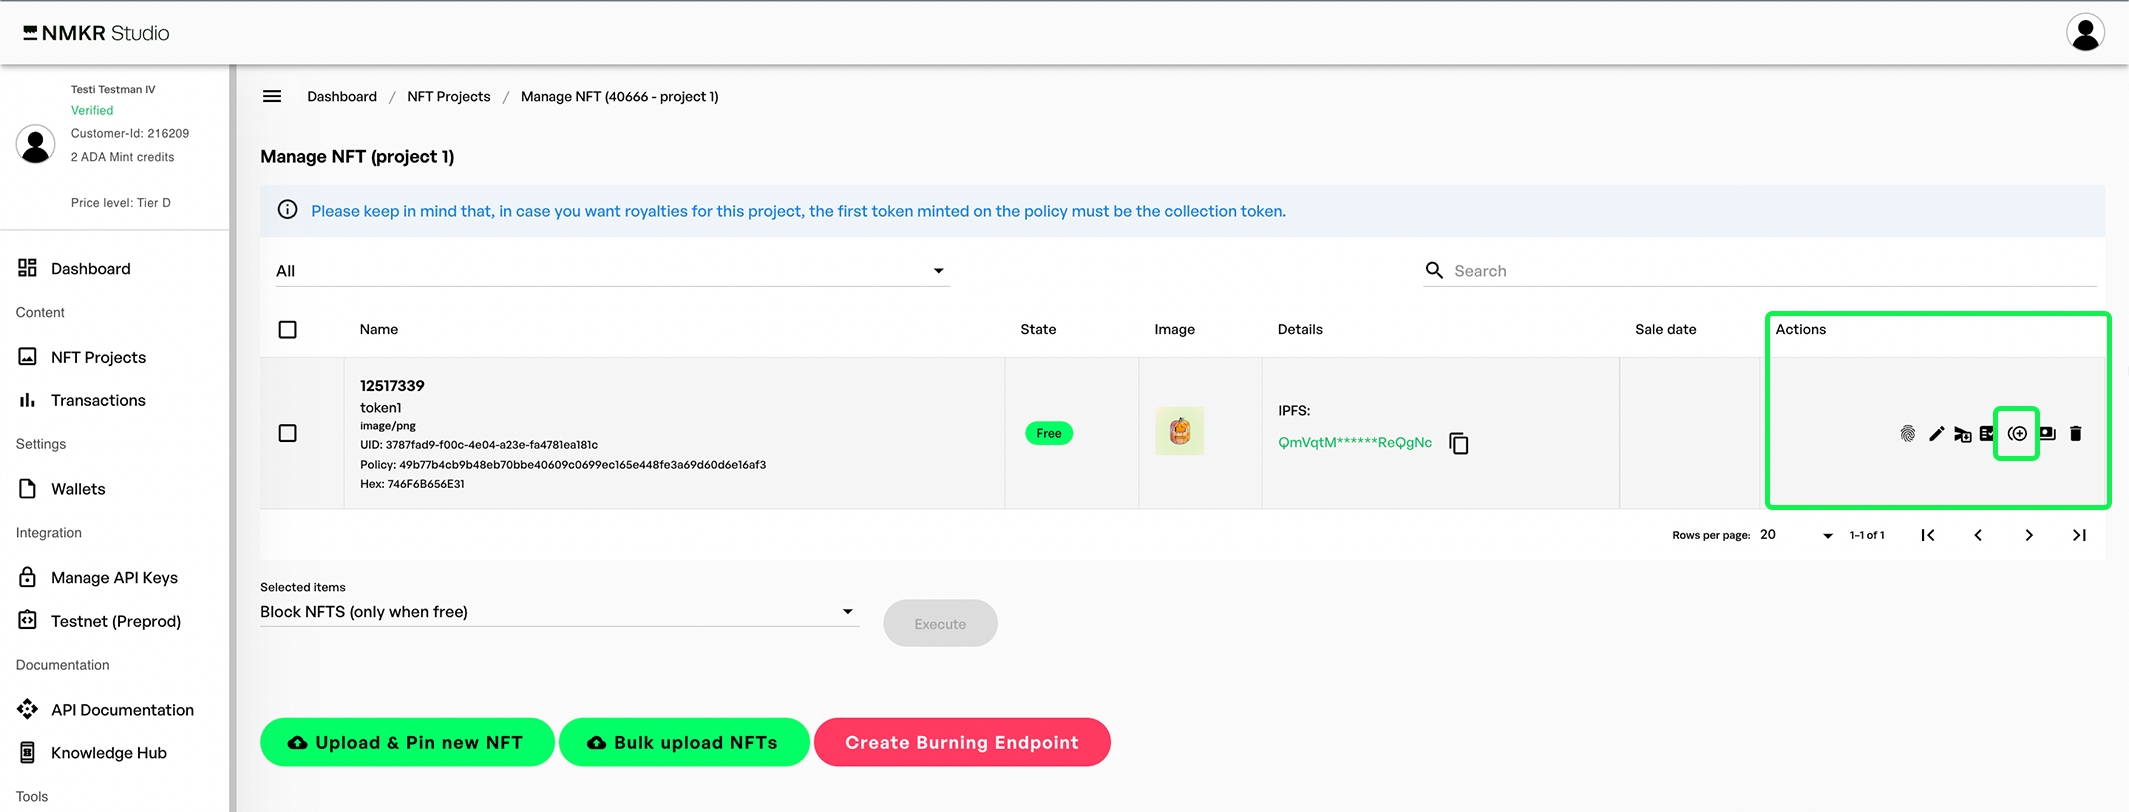Open NFT Projects in the sidebar
Screen dimensions: 2129x812
(98, 357)
